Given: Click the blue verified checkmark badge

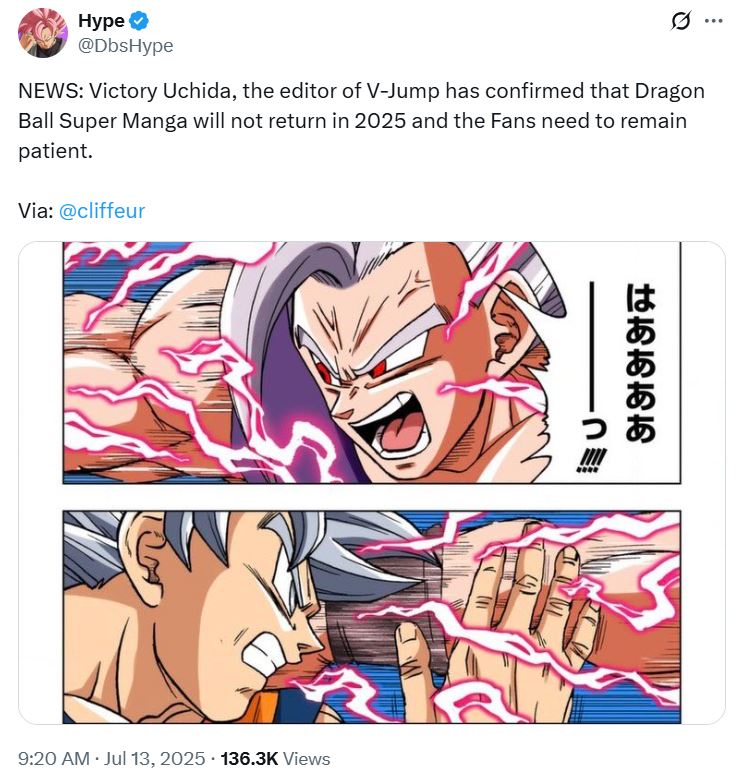Looking at the screenshot, I should (138, 21).
